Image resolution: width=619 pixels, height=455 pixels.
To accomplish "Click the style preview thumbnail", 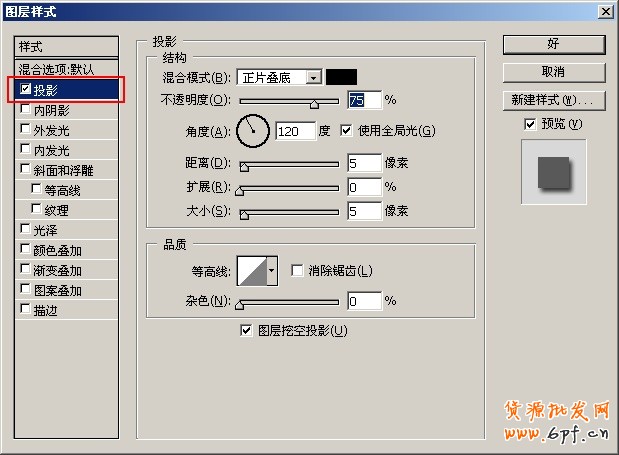I will click(x=553, y=172).
